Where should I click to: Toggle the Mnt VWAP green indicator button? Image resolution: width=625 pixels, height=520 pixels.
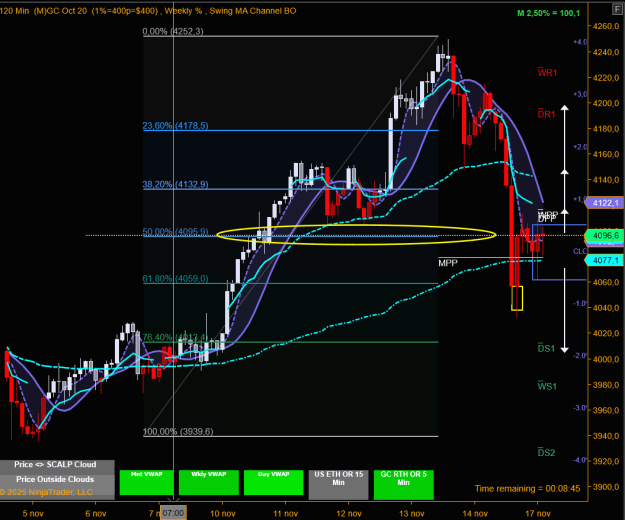coord(147,483)
